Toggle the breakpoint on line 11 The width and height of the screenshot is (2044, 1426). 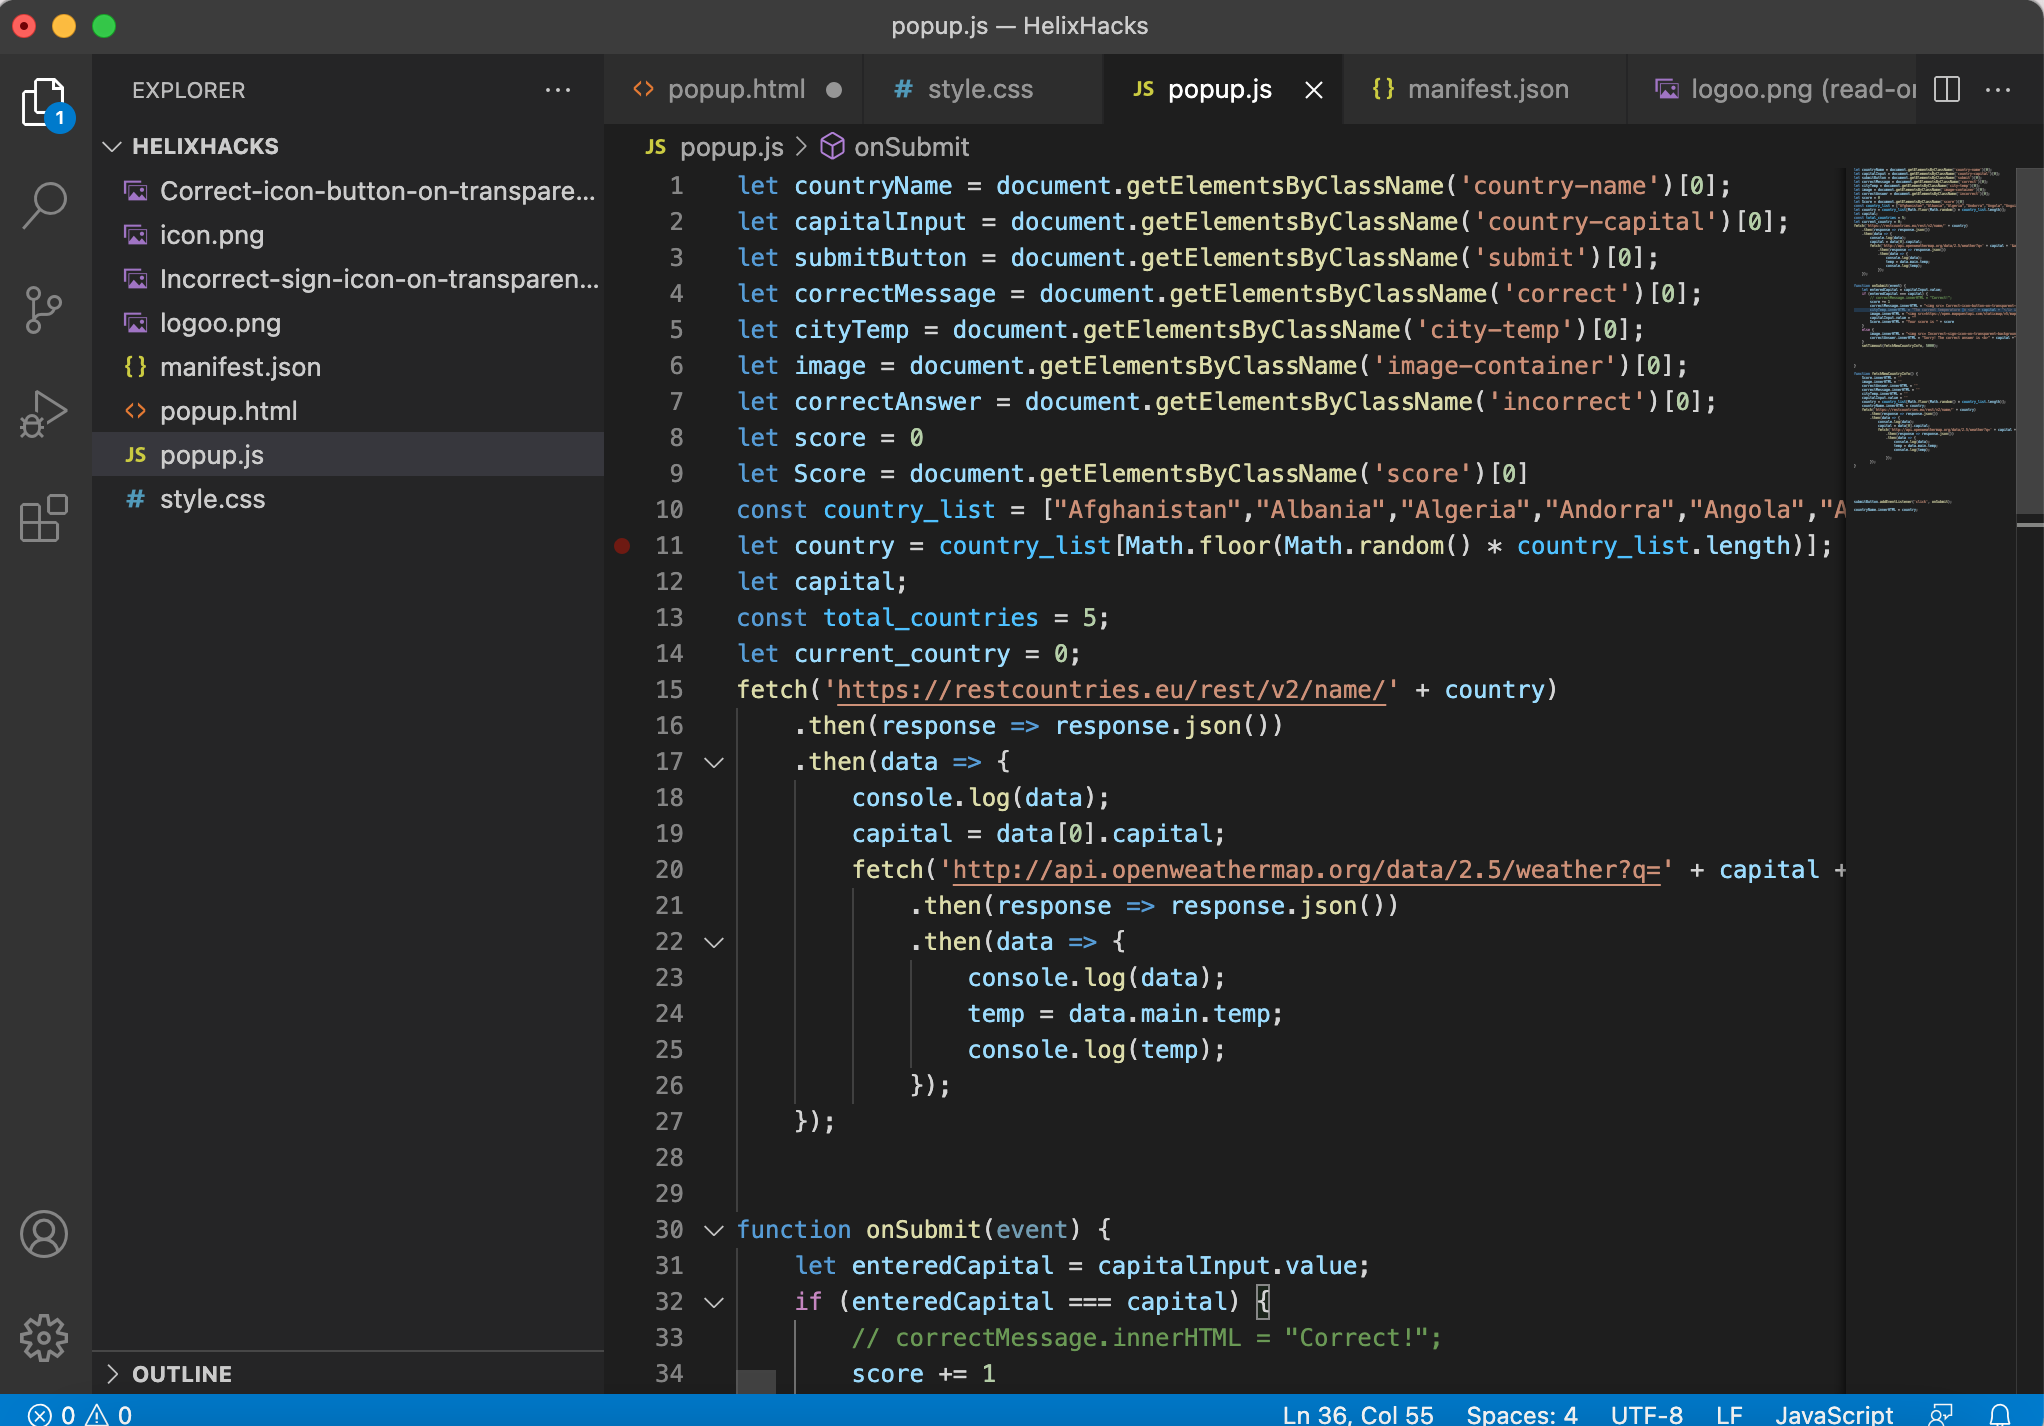coord(622,546)
